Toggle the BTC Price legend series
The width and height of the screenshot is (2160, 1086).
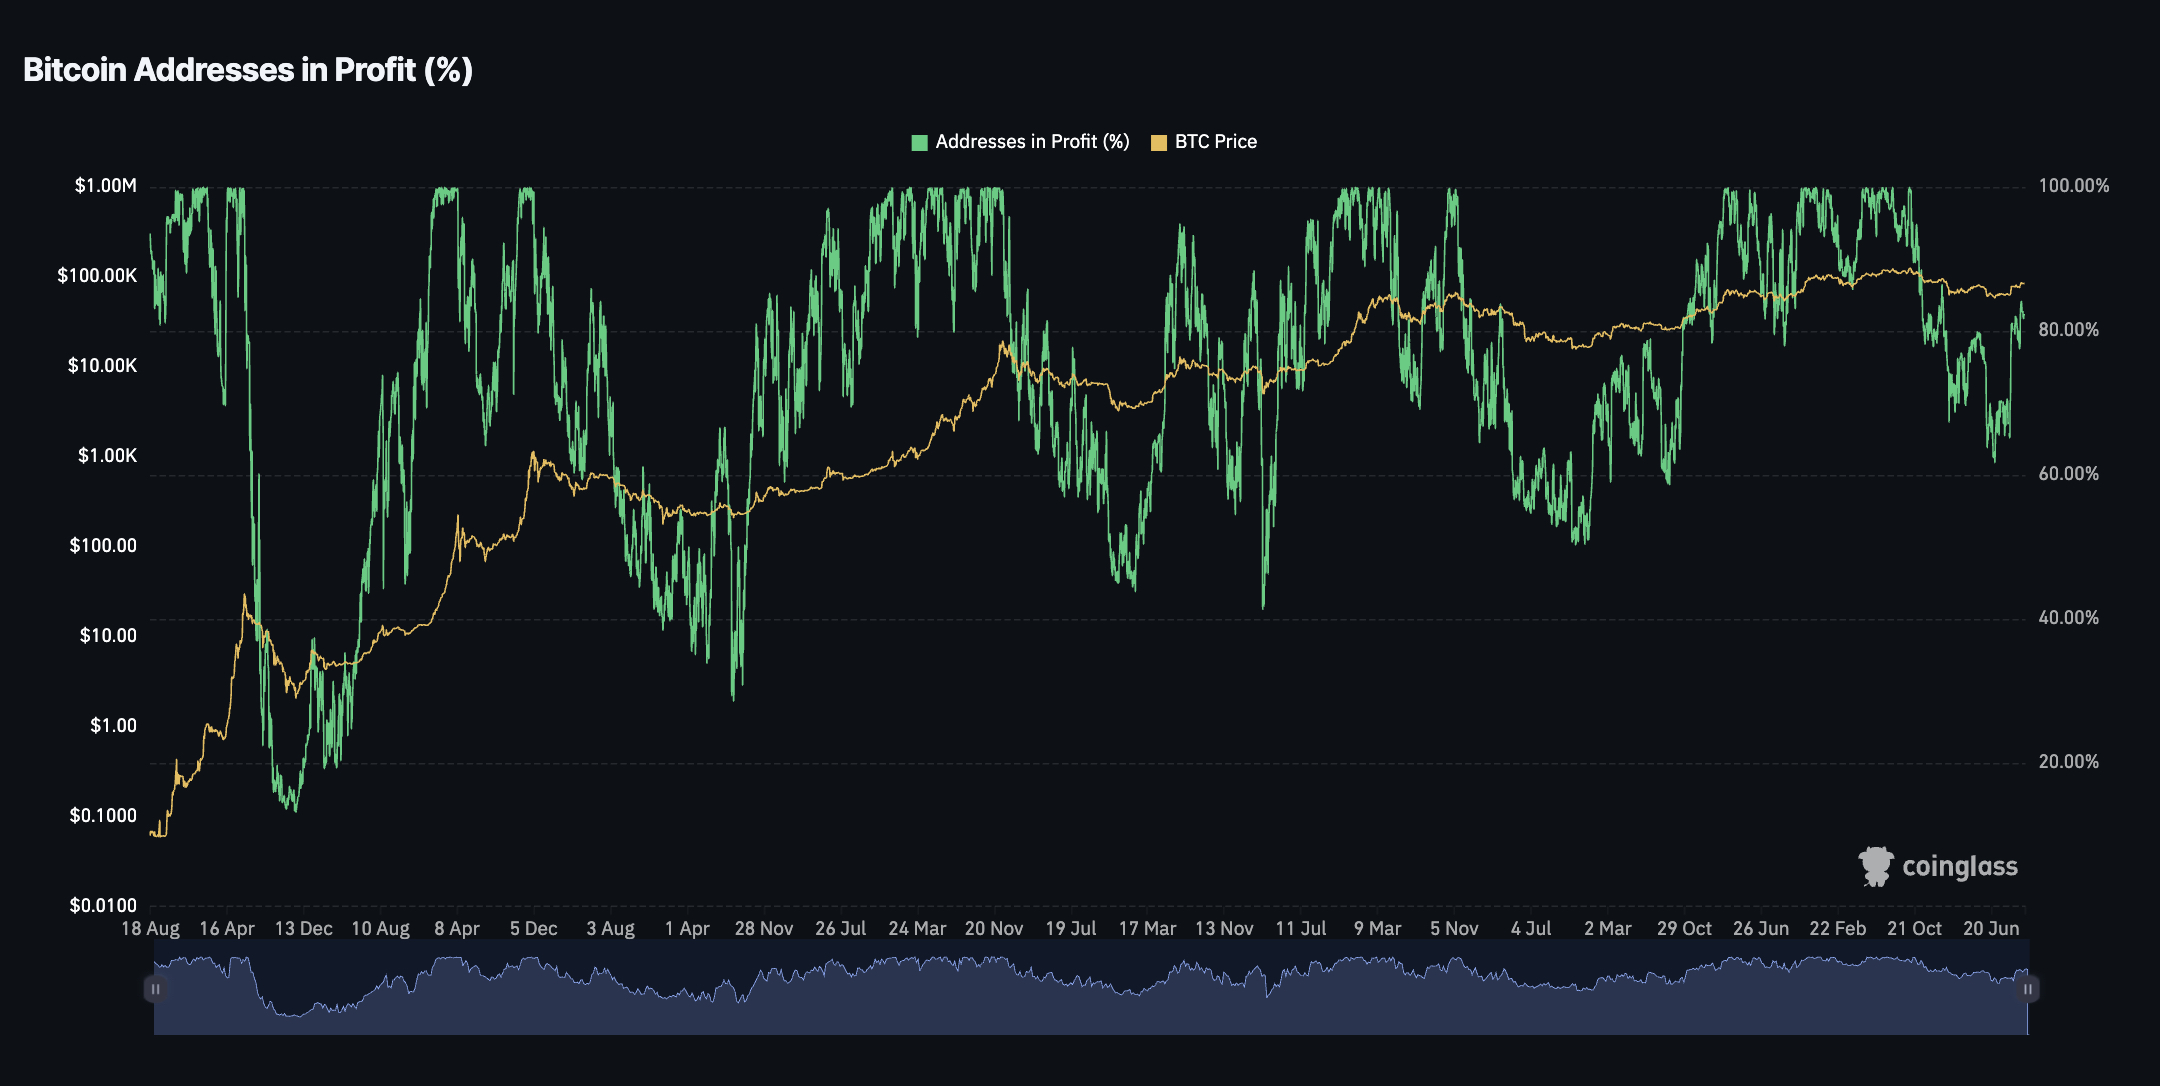click(x=1204, y=142)
